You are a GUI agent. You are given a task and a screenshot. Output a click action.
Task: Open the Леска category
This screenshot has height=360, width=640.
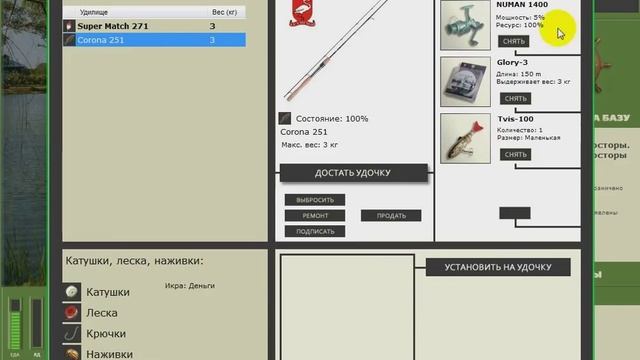102,313
